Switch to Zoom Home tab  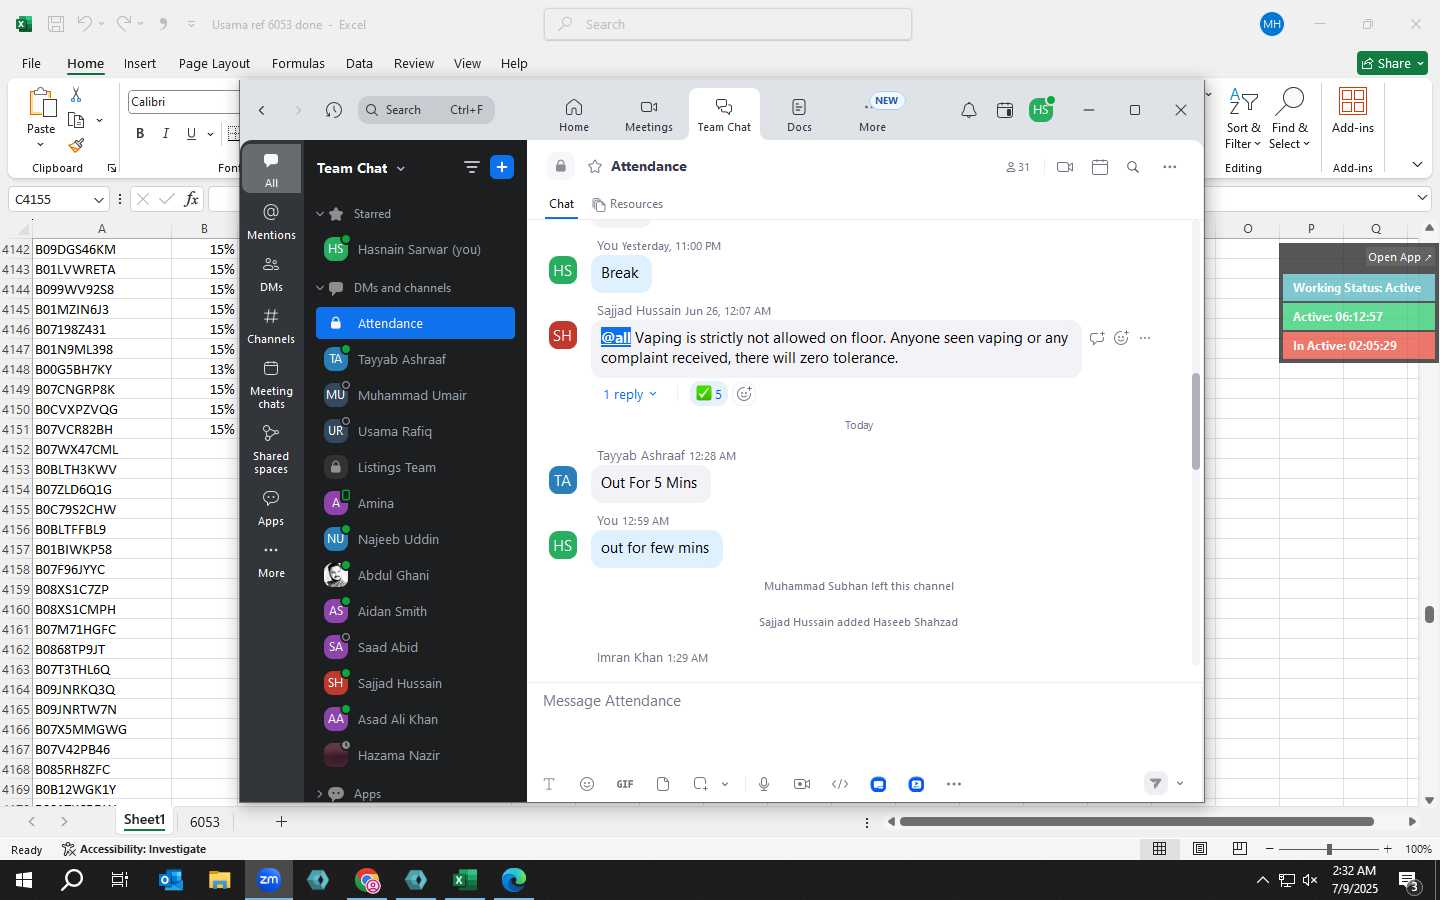coord(574,115)
